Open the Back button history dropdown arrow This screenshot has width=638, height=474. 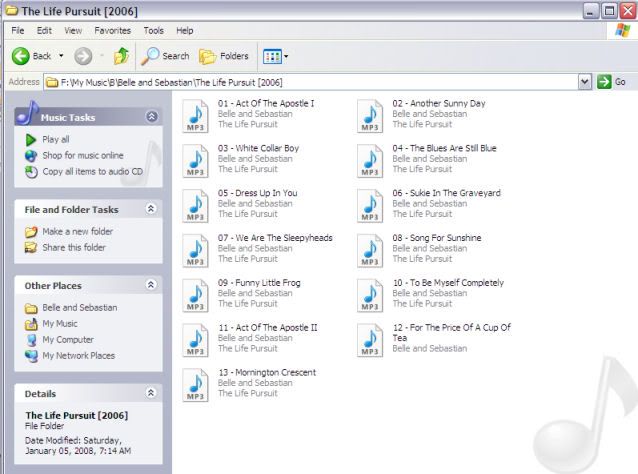(x=61, y=56)
